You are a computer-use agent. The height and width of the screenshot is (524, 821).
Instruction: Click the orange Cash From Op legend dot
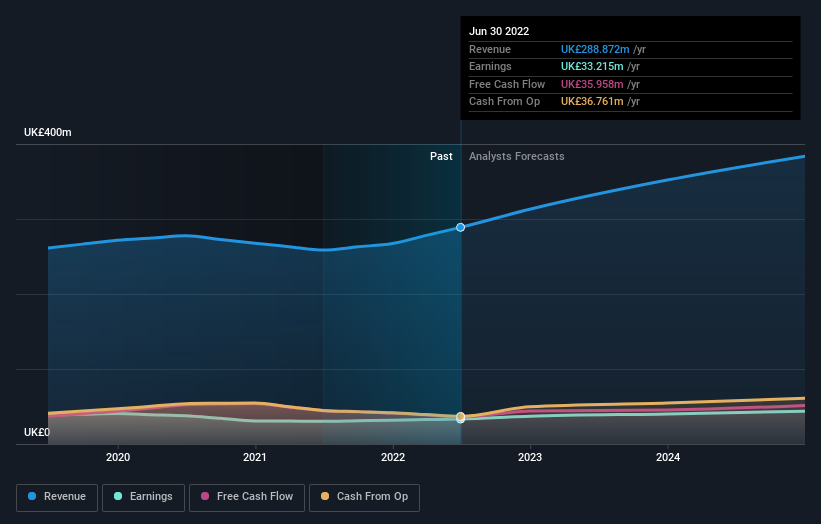[325, 496]
